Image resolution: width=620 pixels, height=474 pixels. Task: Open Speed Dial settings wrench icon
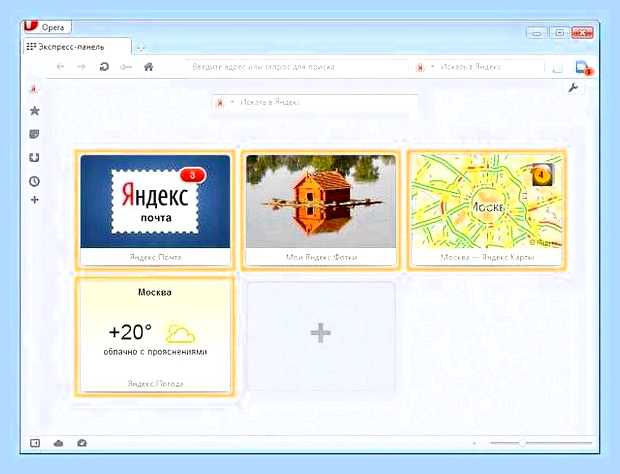coord(573,87)
